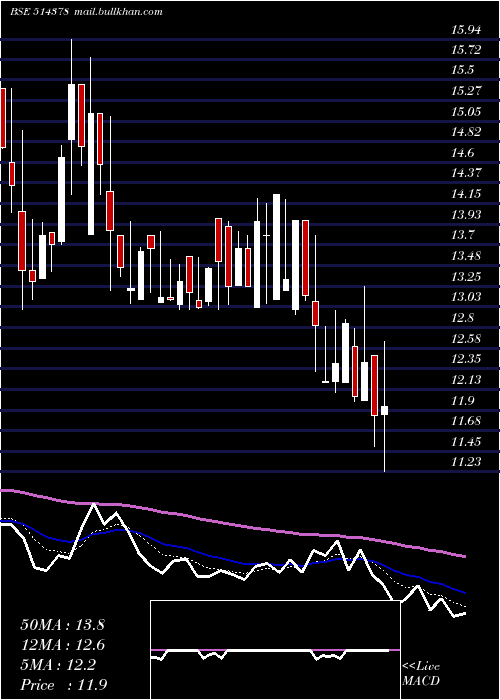The image size is (500, 700).
Task: Select the 14.6 price axis label
Action: tap(462, 153)
